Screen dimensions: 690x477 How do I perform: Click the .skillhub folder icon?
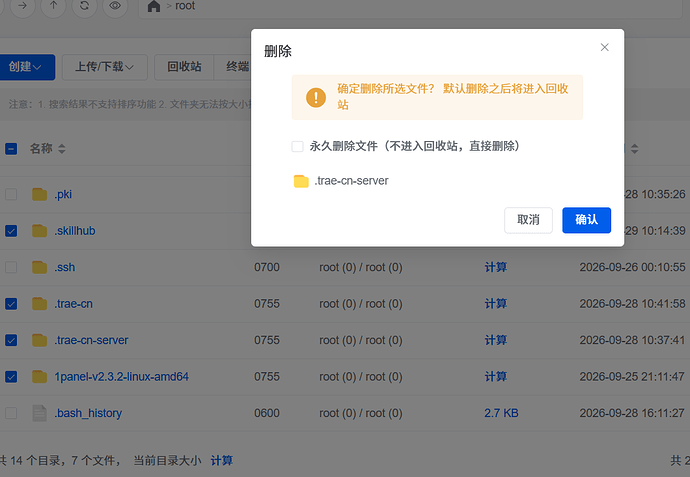[40, 231]
